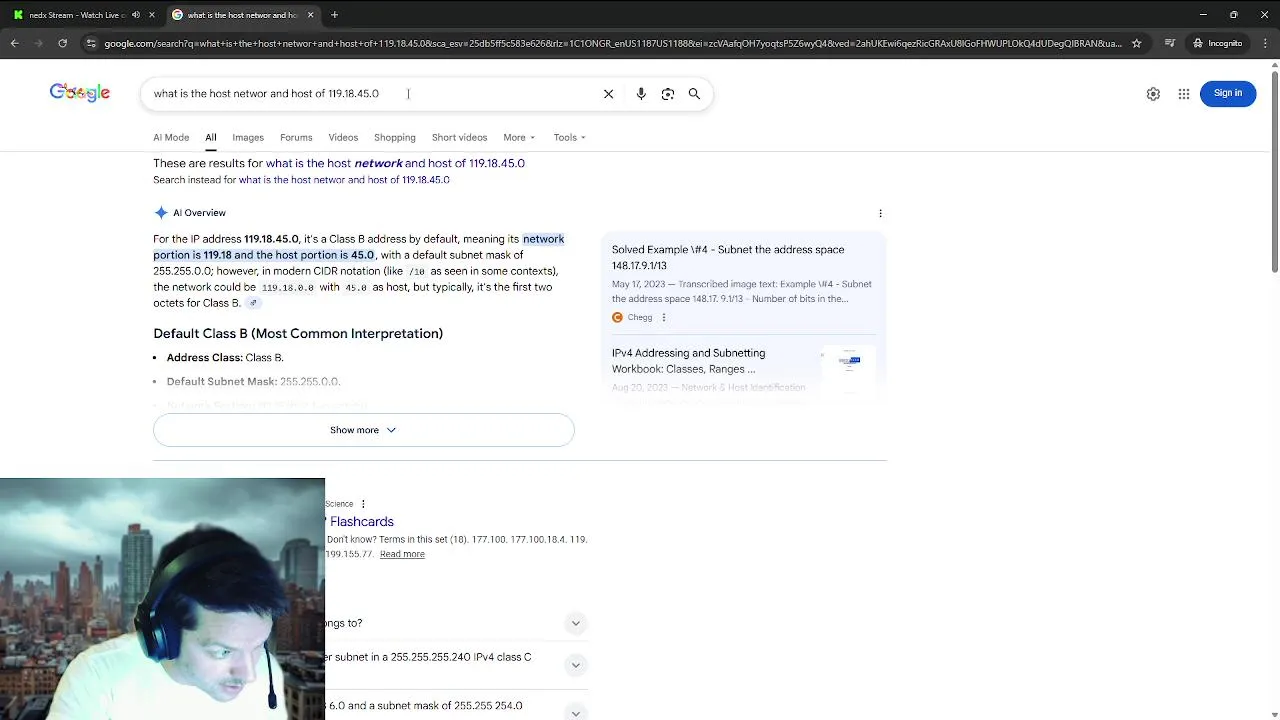Viewport: 1280px width, 720px height.
Task: Click the Incognito indicator
Action: point(1217,43)
